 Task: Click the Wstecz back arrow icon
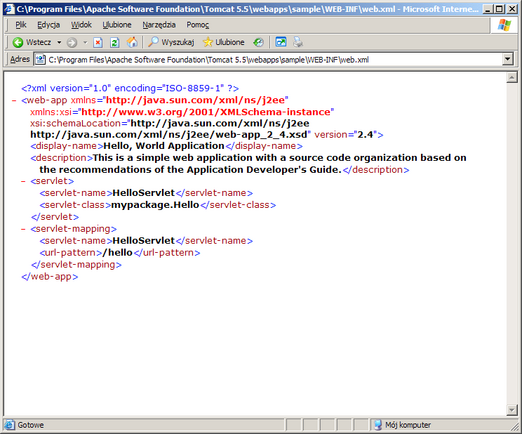click(x=18, y=42)
